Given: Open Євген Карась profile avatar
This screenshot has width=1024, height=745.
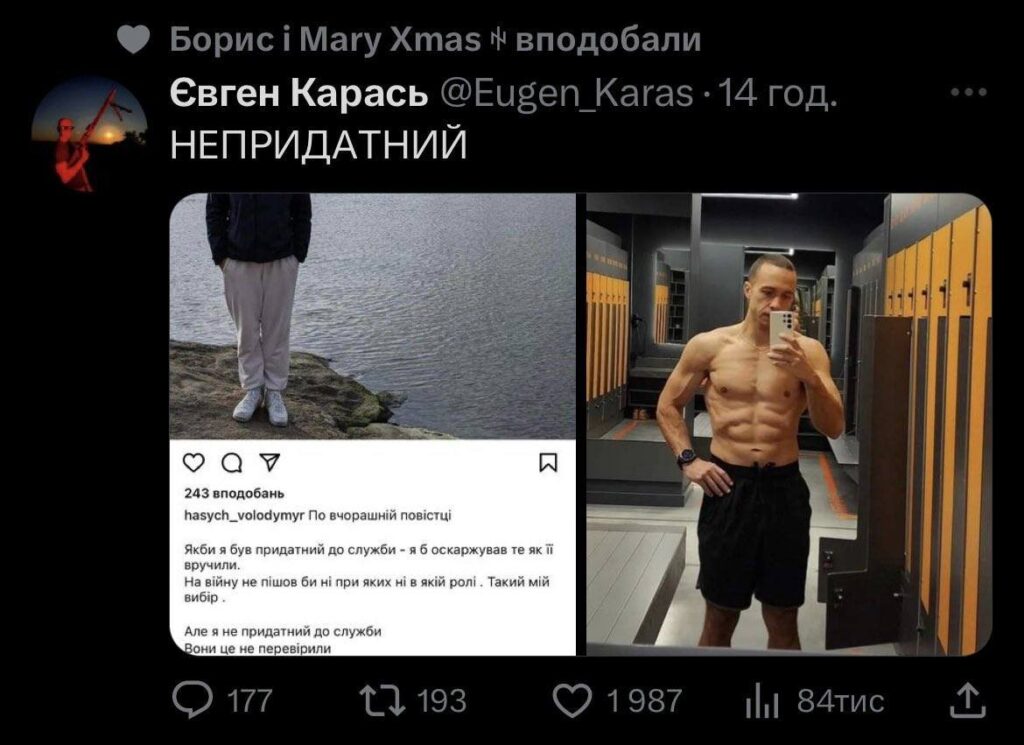Looking at the screenshot, I should pyautogui.click(x=89, y=134).
